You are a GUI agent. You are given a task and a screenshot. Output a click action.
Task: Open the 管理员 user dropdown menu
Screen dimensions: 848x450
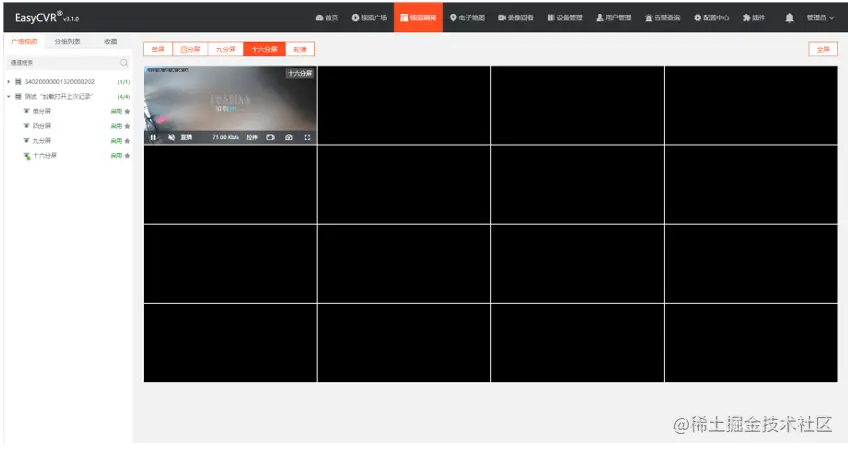pyautogui.click(x=820, y=18)
